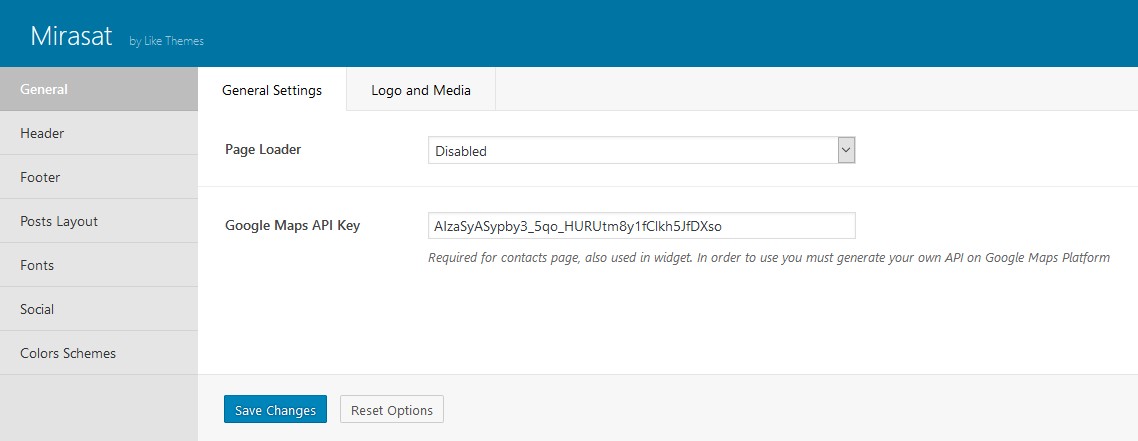Expand the Page Loader dropdown arrow

click(846, 151)
